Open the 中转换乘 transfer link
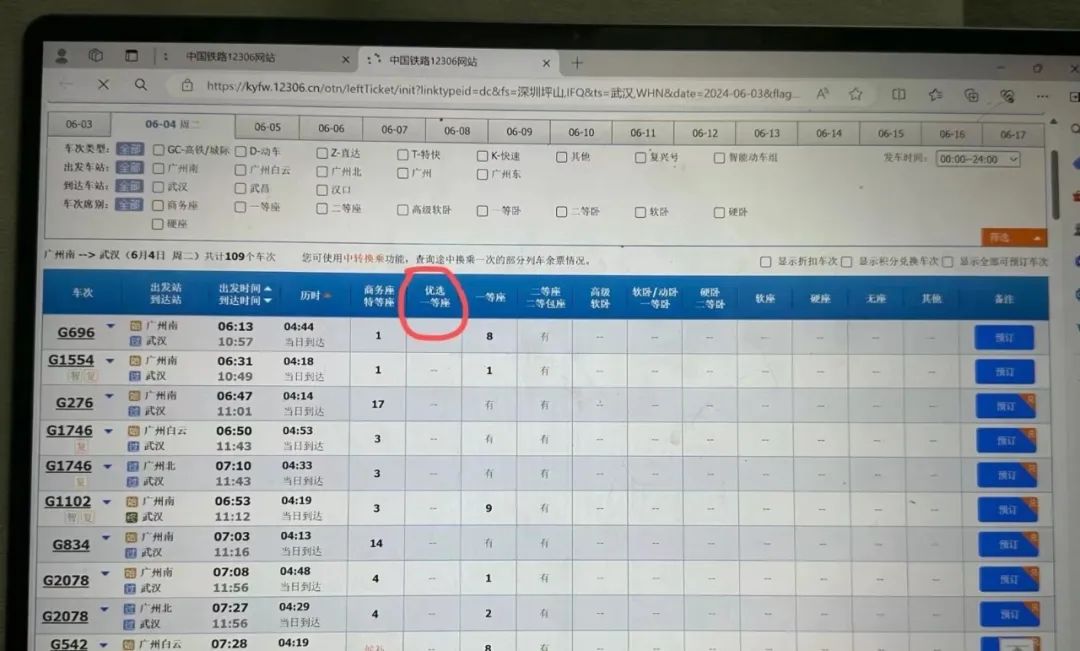 coord(364,258)
